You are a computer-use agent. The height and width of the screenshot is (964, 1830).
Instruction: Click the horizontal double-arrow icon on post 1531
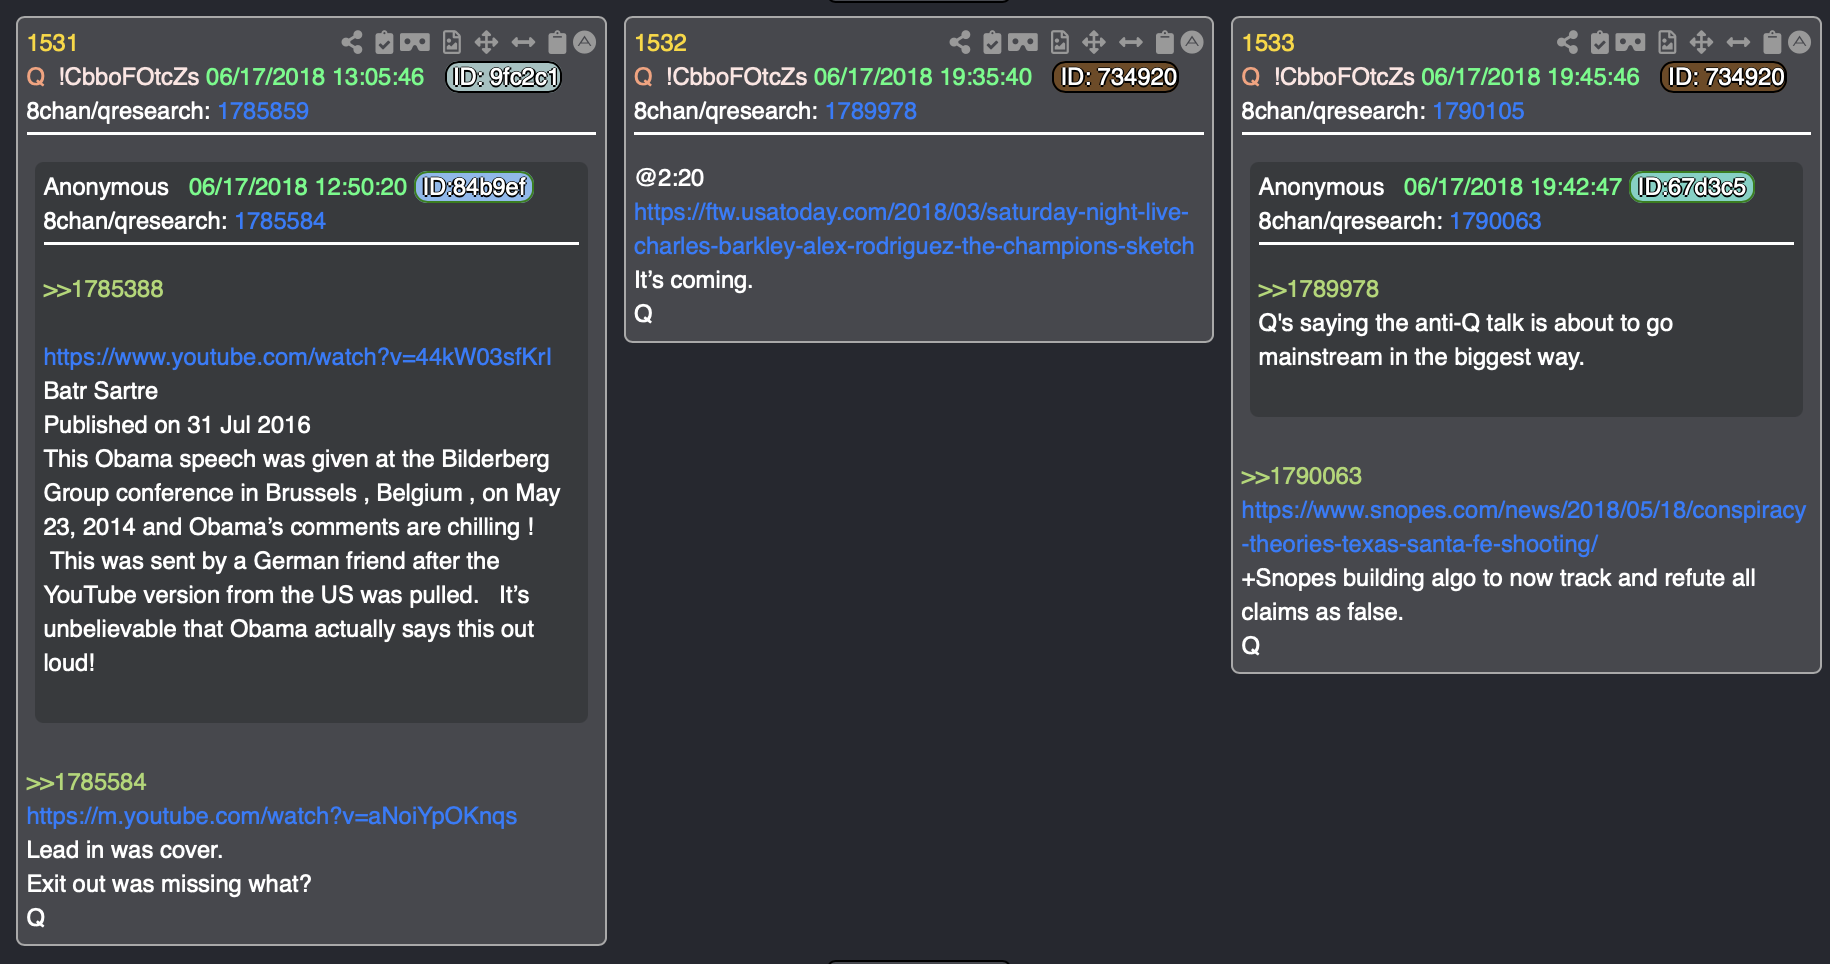[x=523, y=42]
